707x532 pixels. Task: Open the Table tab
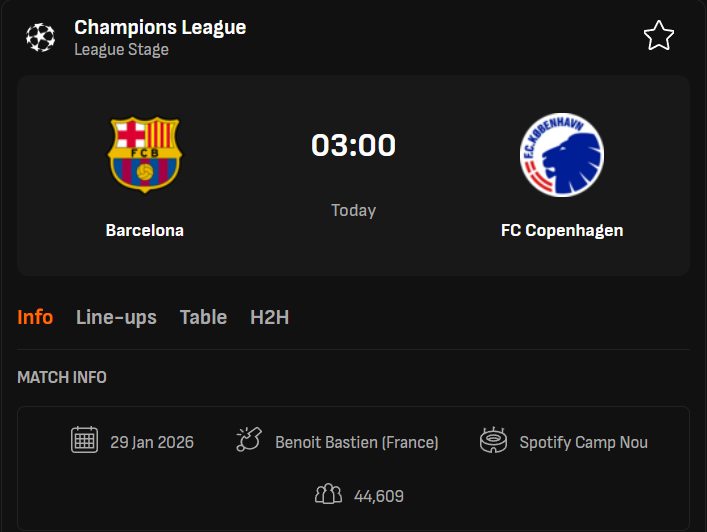[x=203, y=317]
